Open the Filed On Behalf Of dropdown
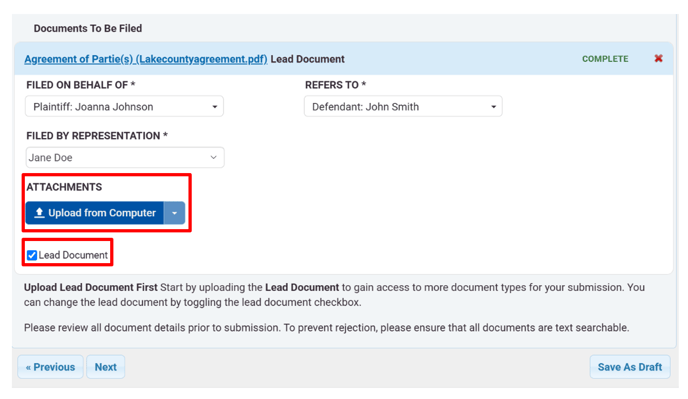The width and height of the screenshot is (688, 399). (125, 107)
